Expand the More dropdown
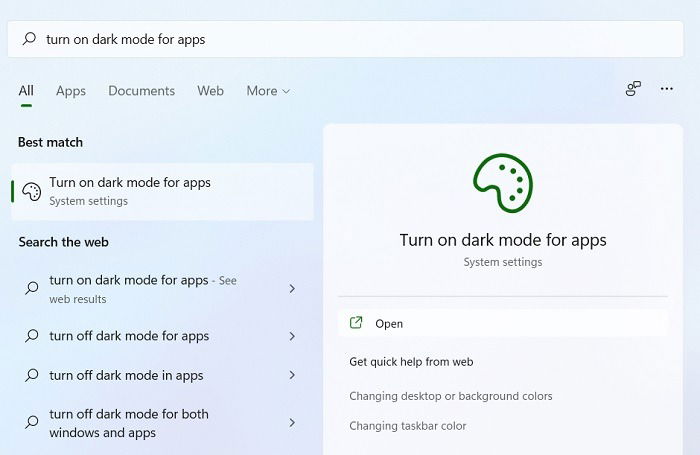This screenshot has height=455, width=700. coord(268,91)
